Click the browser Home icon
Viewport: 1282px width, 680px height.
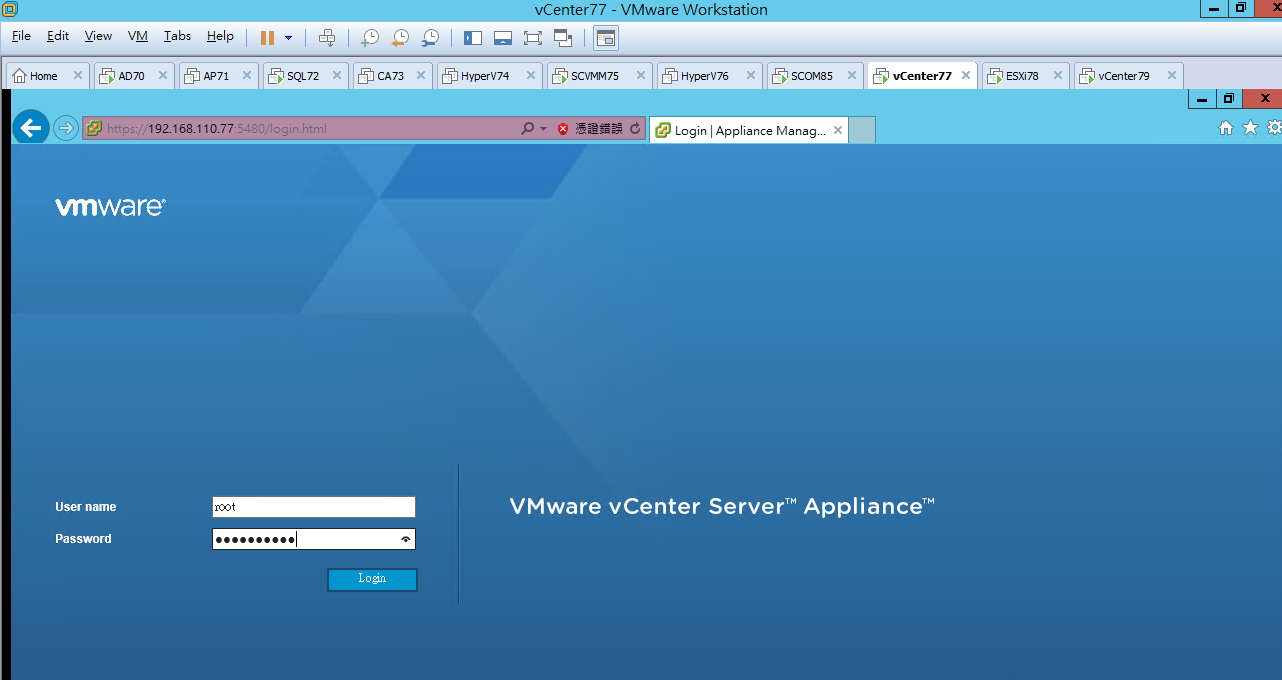(x=1226, y=128)
